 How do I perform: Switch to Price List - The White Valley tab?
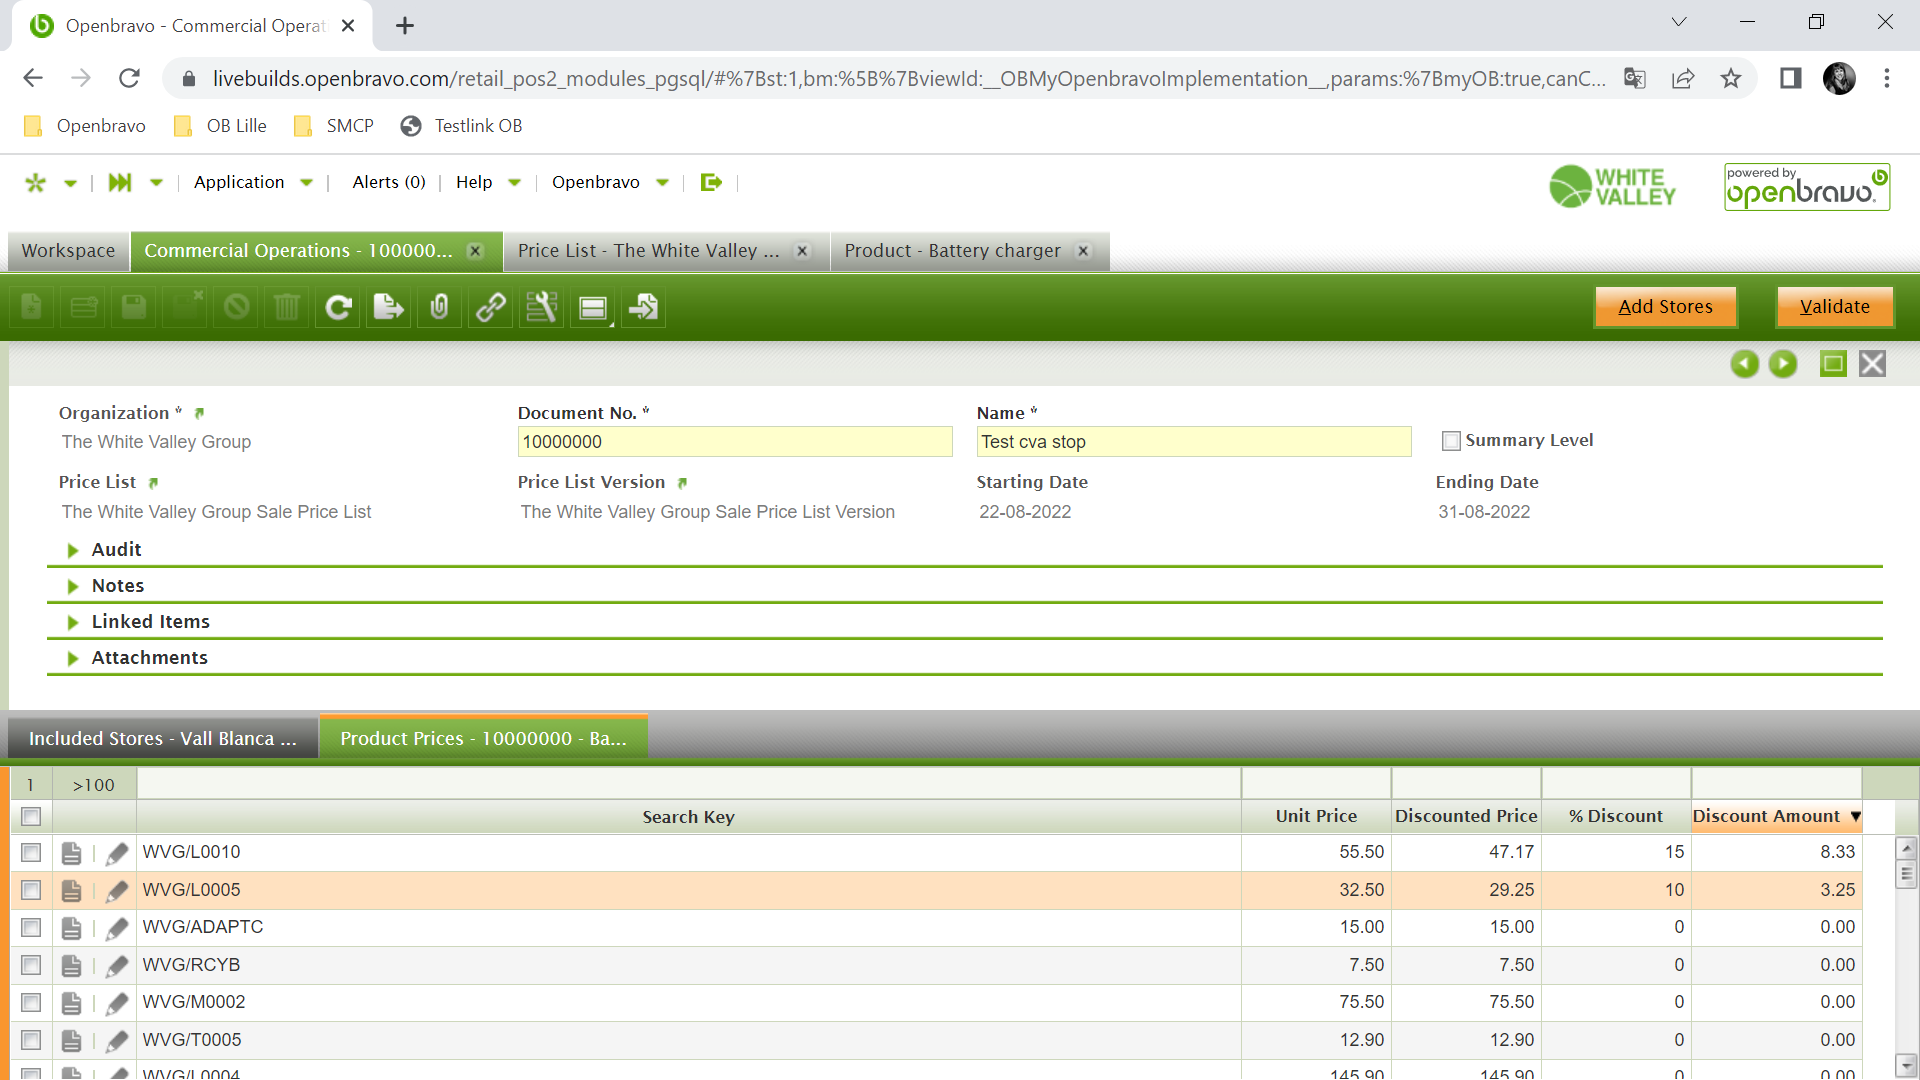point(648,251)
